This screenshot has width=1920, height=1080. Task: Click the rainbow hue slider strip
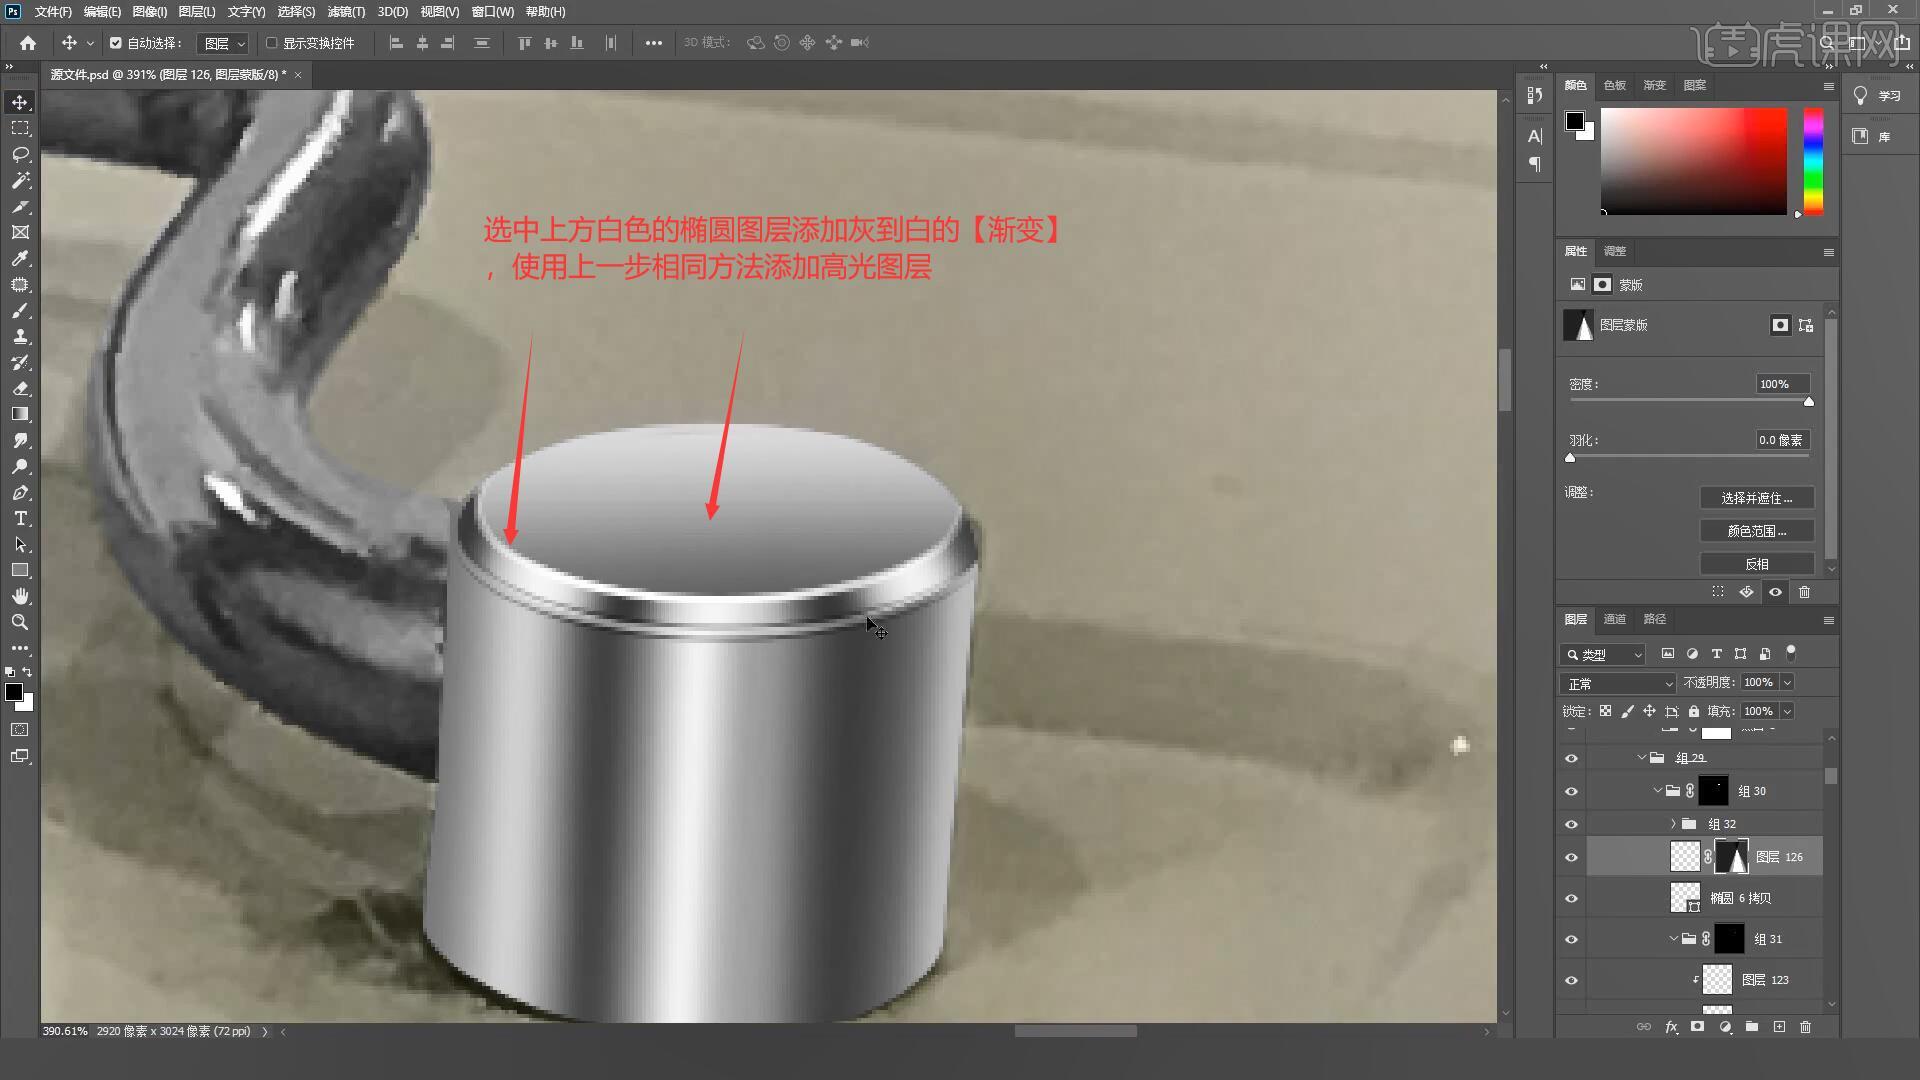coord(1813,161)
